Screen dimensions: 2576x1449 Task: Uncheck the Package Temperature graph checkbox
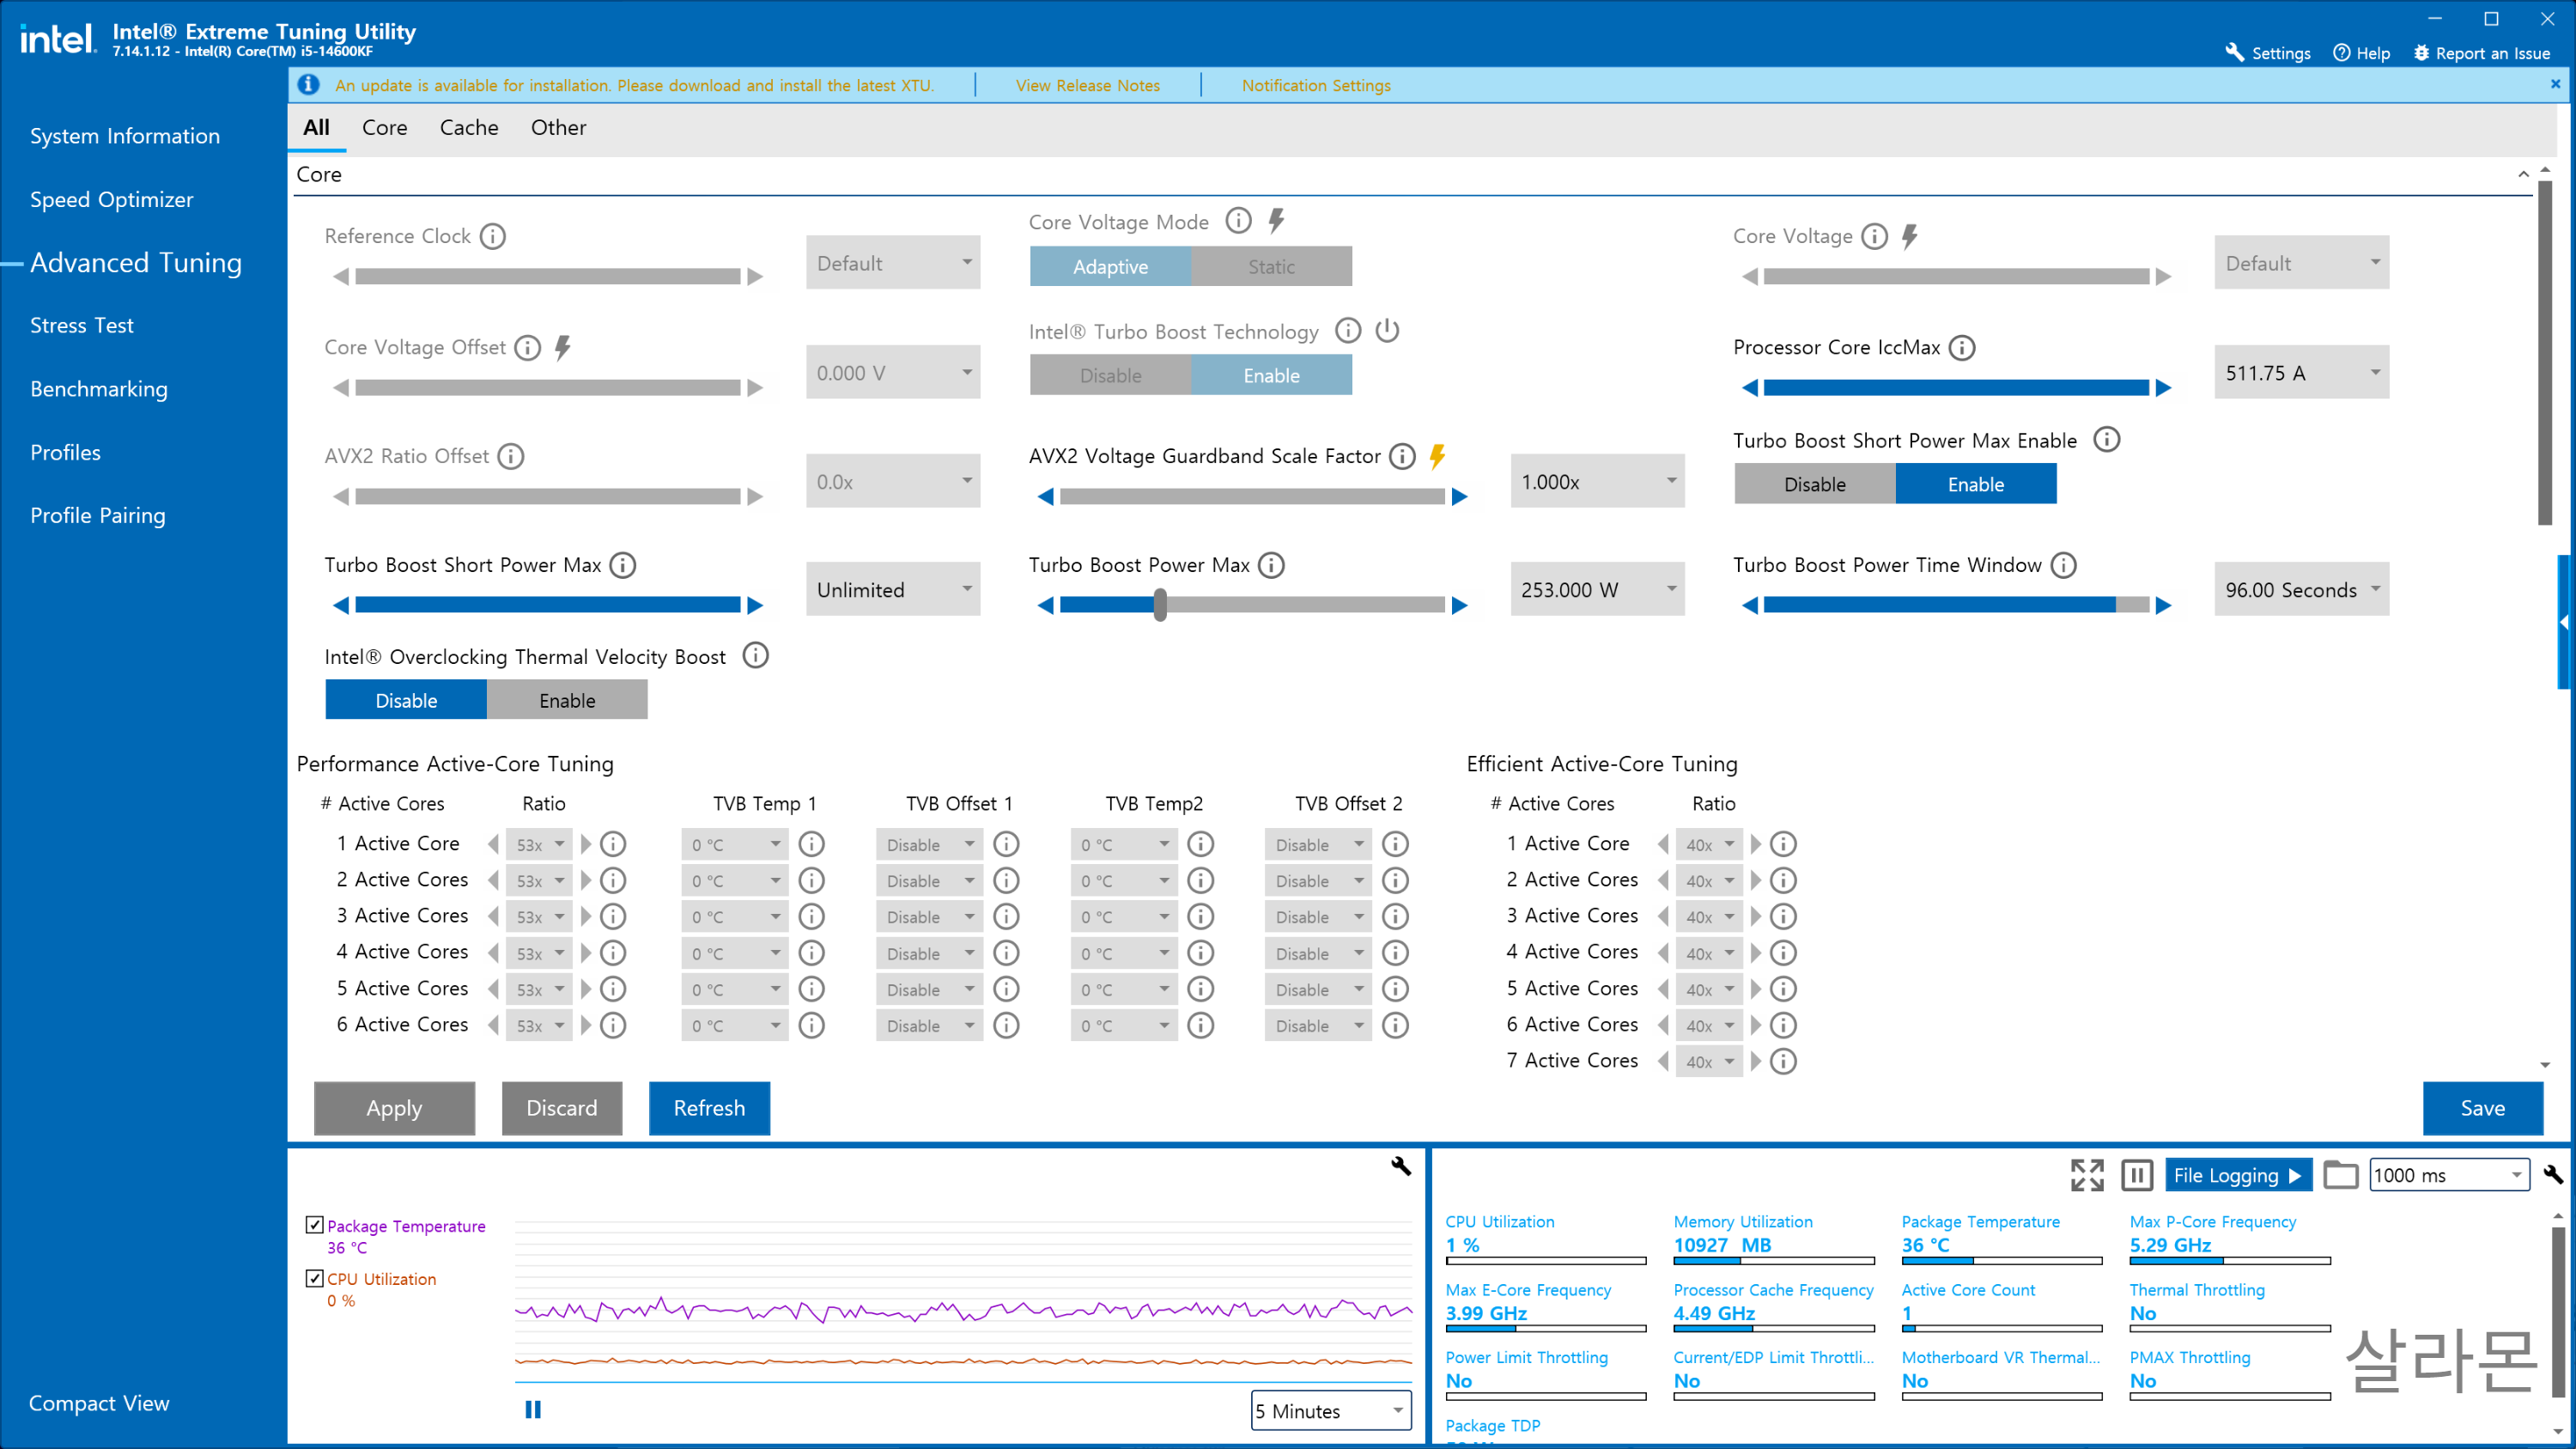click(314, 1225)
